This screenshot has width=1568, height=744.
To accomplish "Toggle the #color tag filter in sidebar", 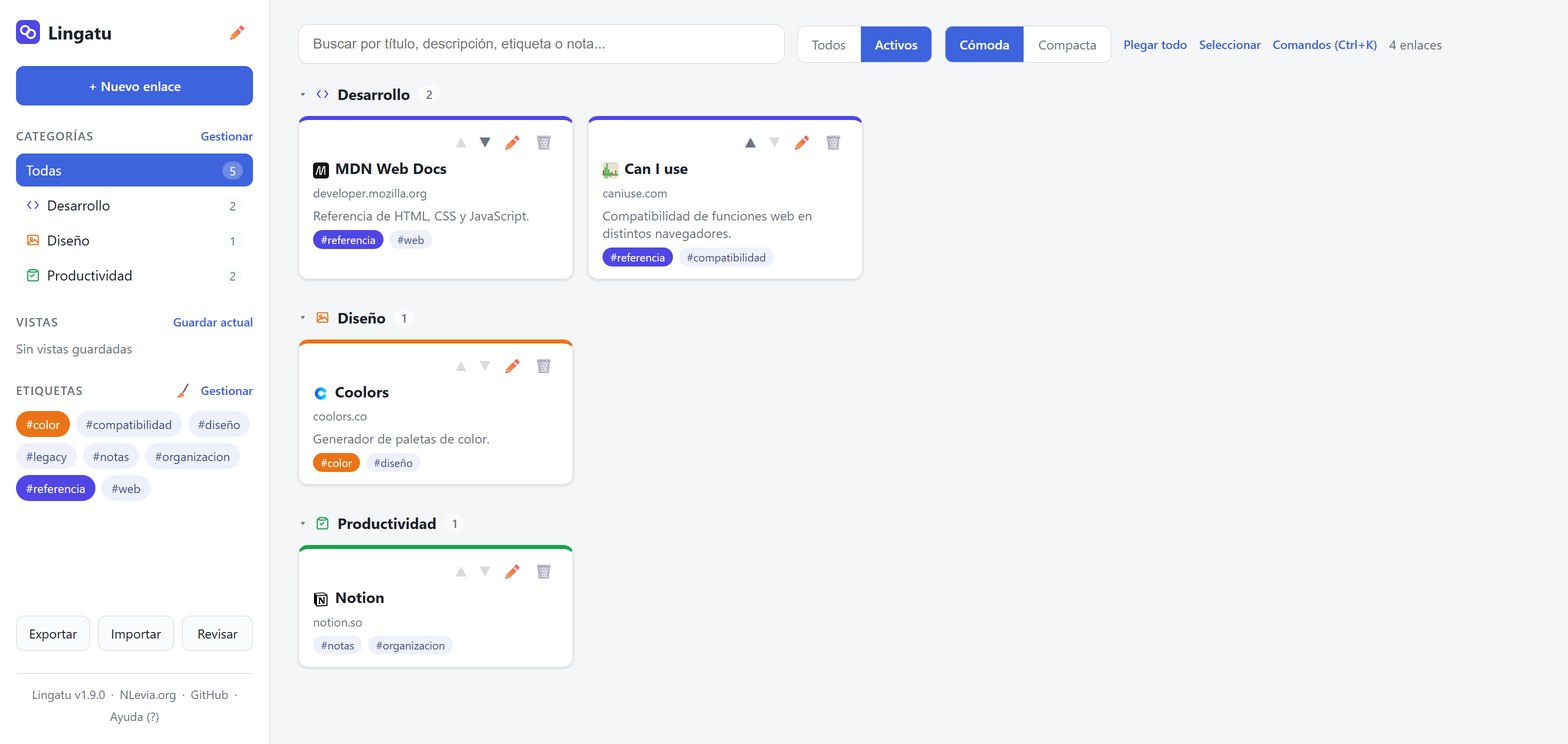I will pyautogui.click(x=43, y=425).
